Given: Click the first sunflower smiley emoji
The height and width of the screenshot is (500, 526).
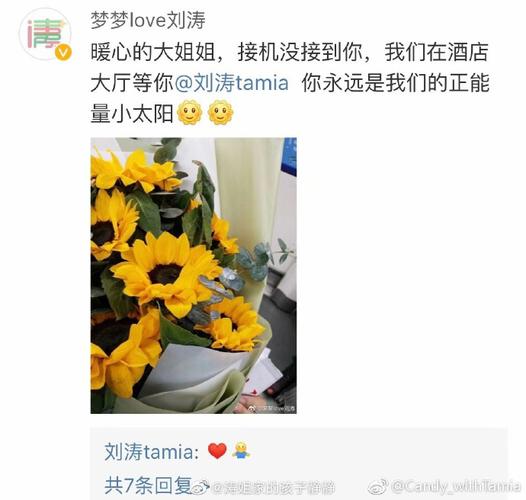Looking at the screenshot, I should pos(190,112).
